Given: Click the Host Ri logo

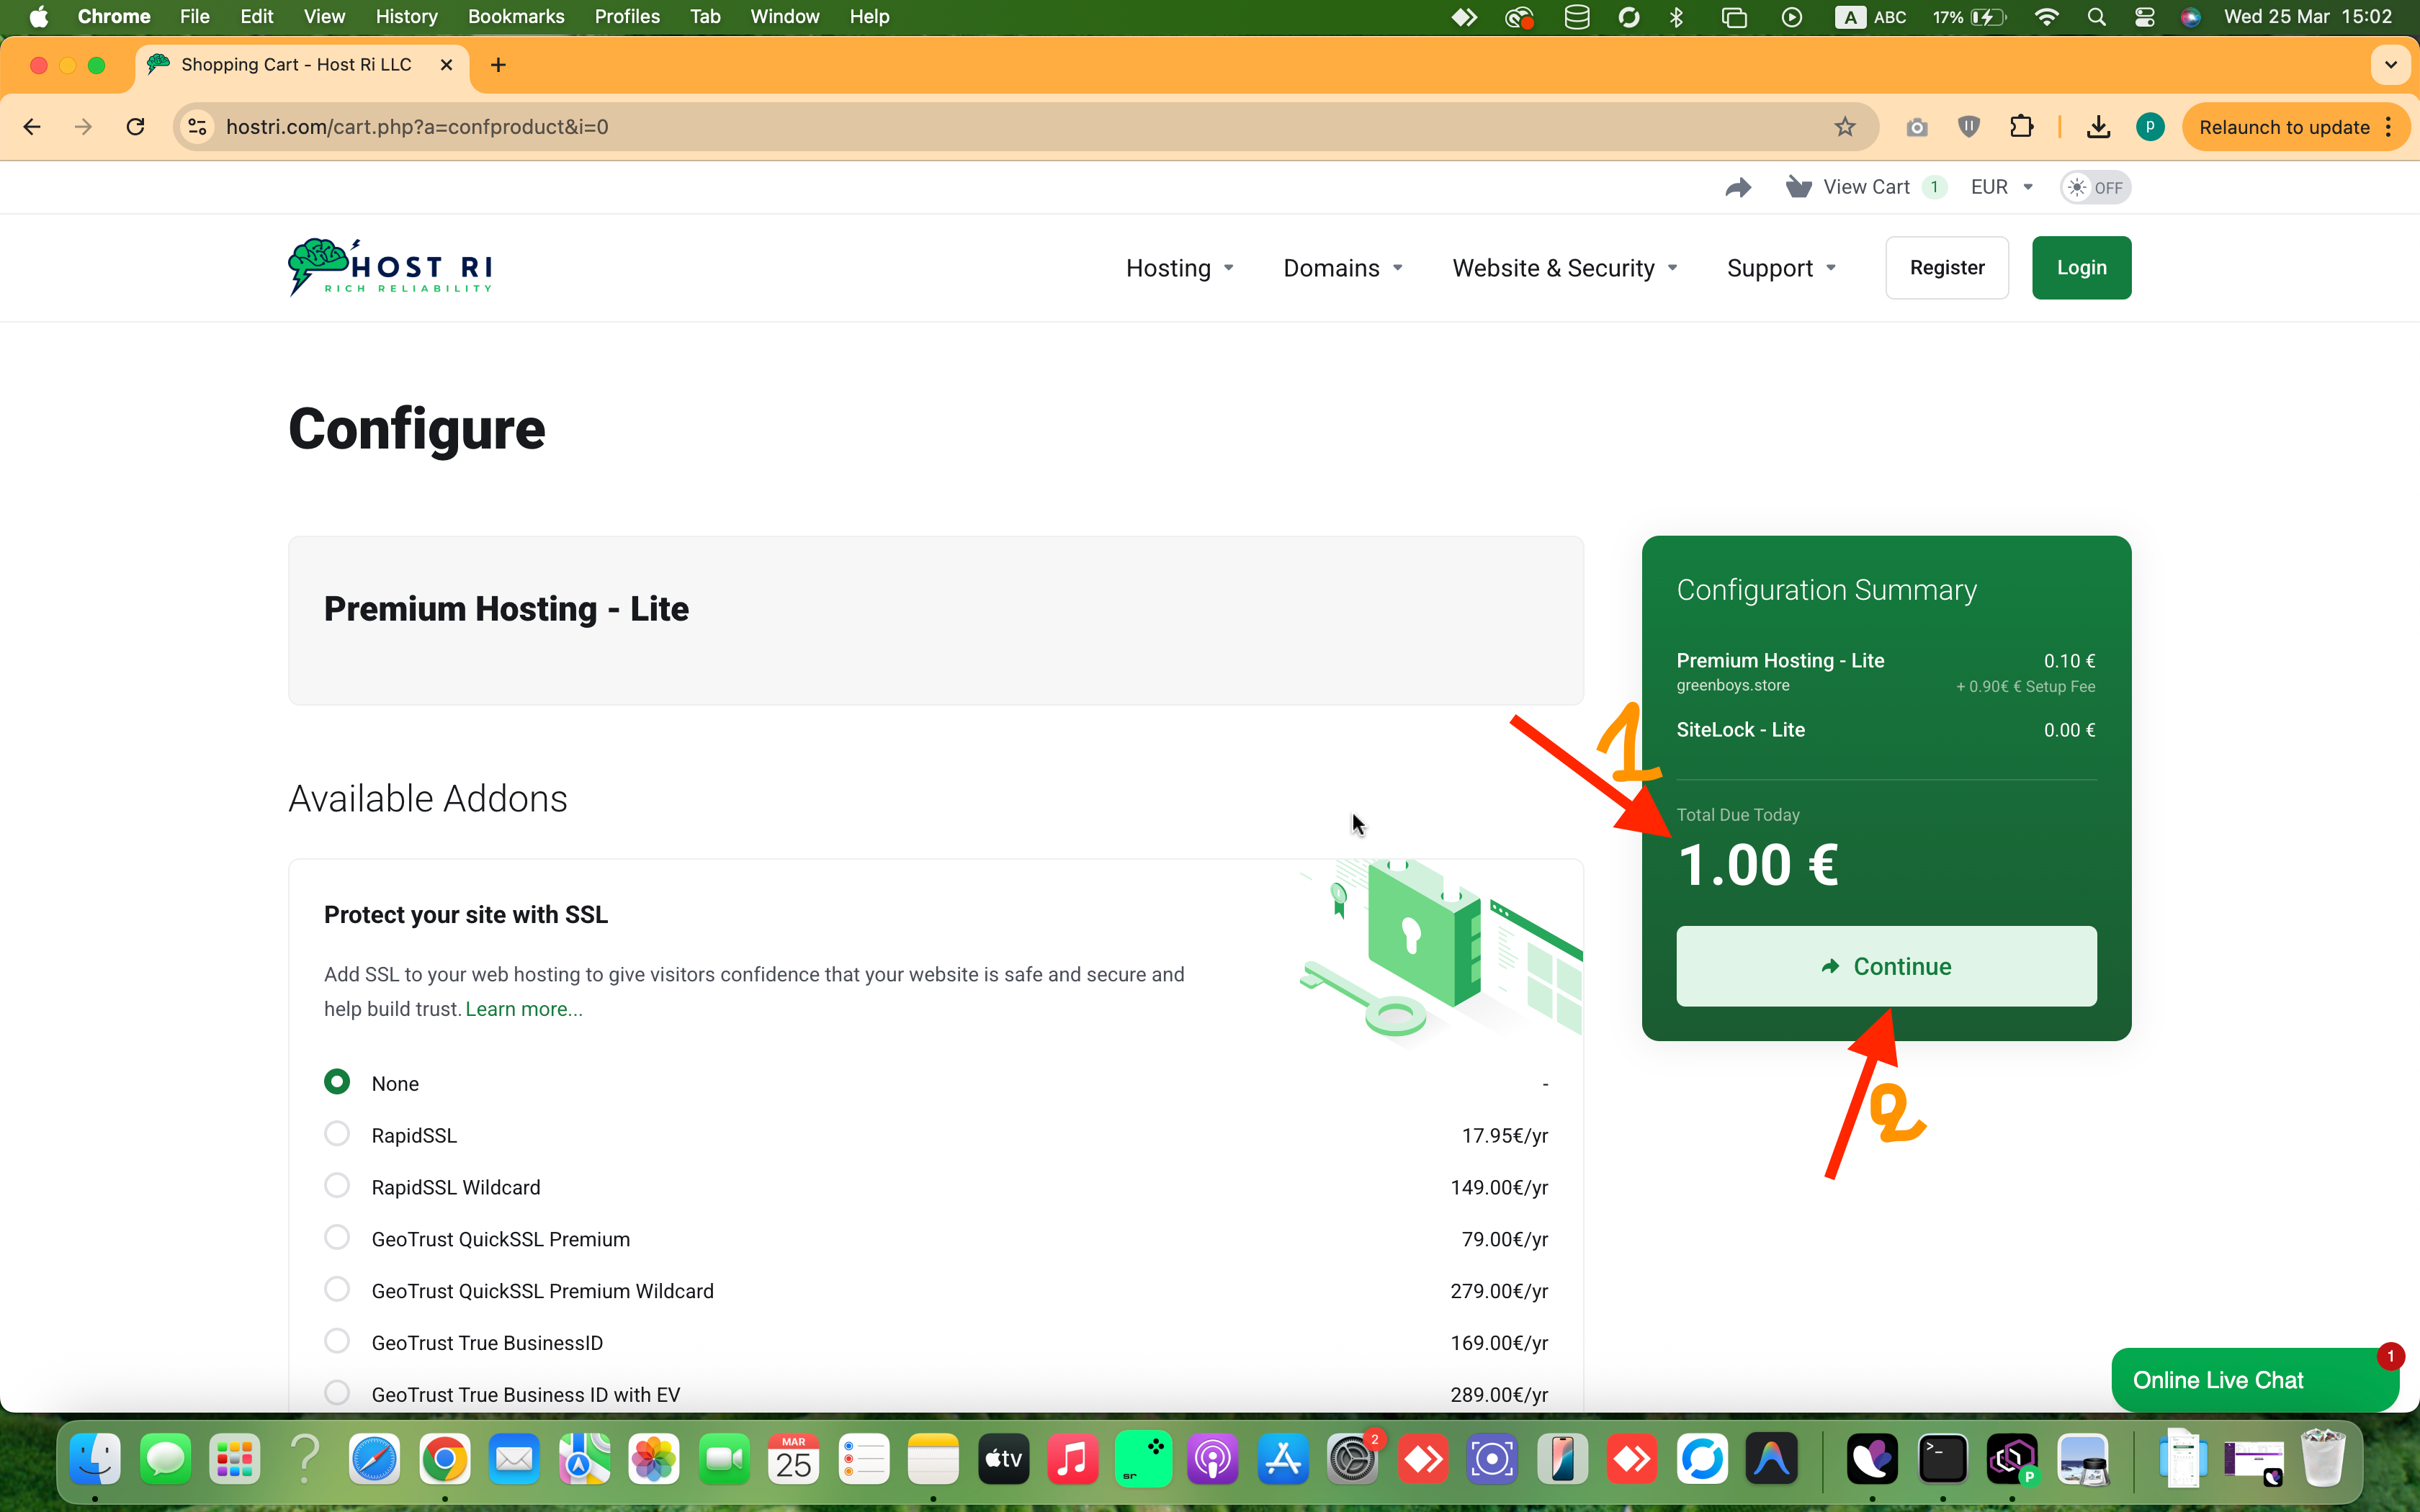Looking at the screenshot, I should coord(390,267).
